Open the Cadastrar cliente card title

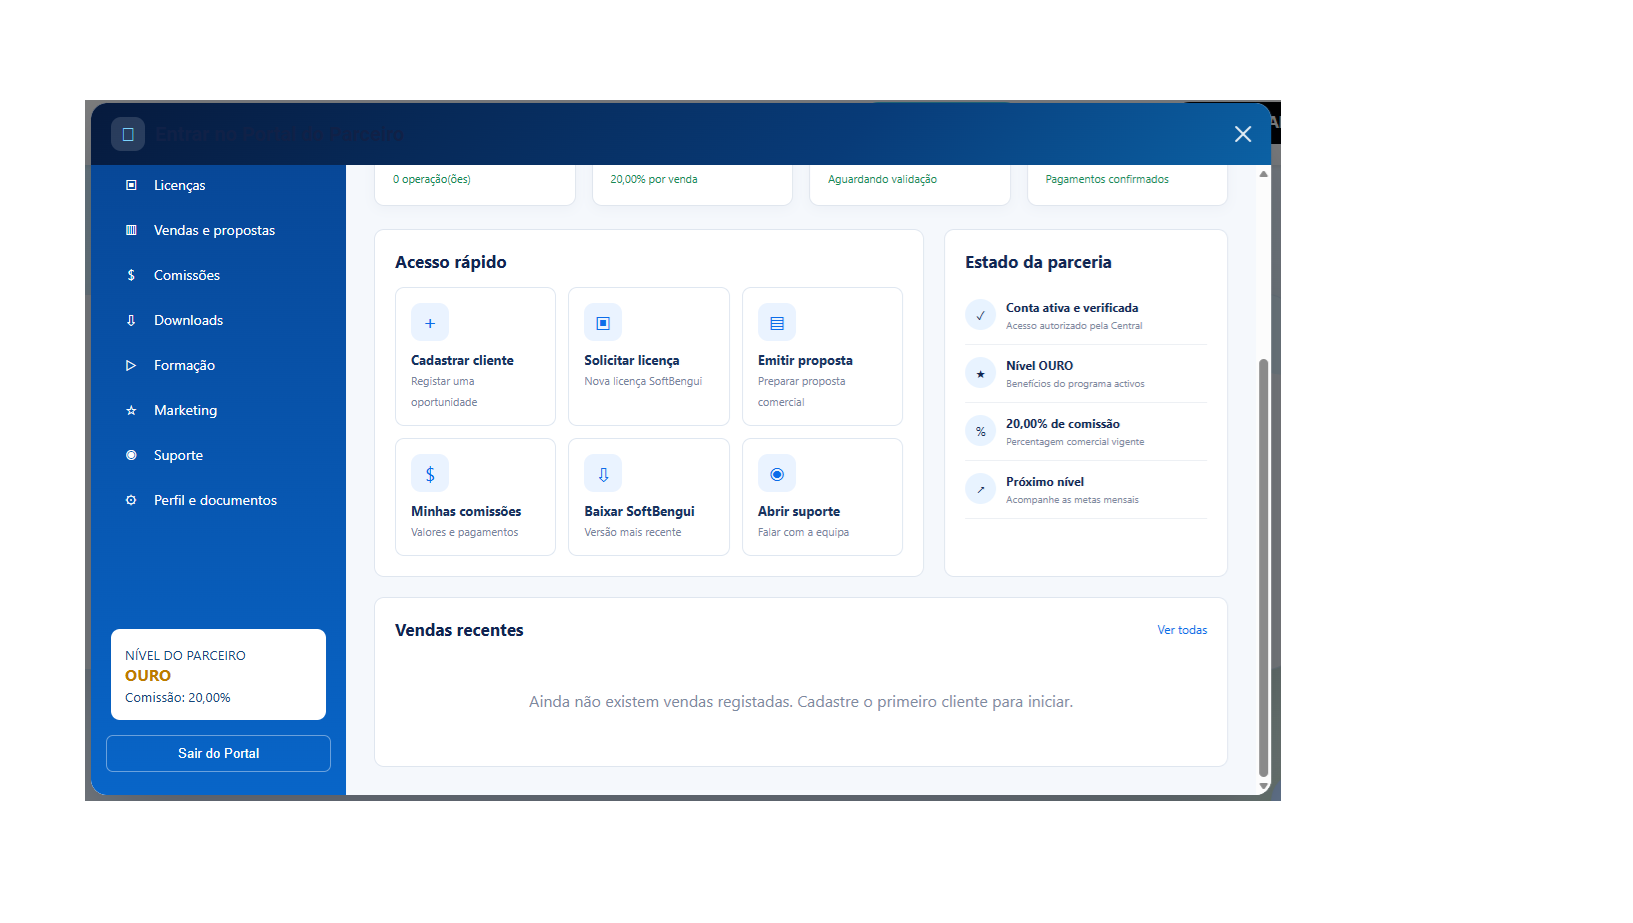click(462, 360)
